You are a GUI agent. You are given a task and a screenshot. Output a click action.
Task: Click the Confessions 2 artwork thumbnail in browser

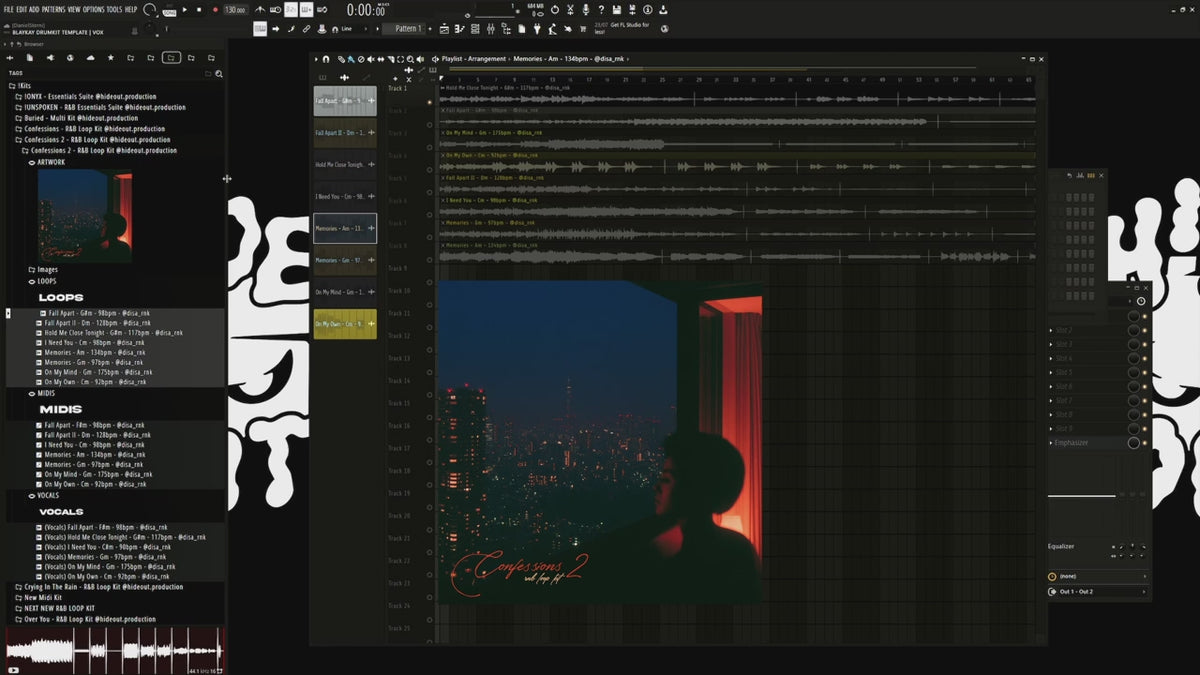click(x=85, y=216)
